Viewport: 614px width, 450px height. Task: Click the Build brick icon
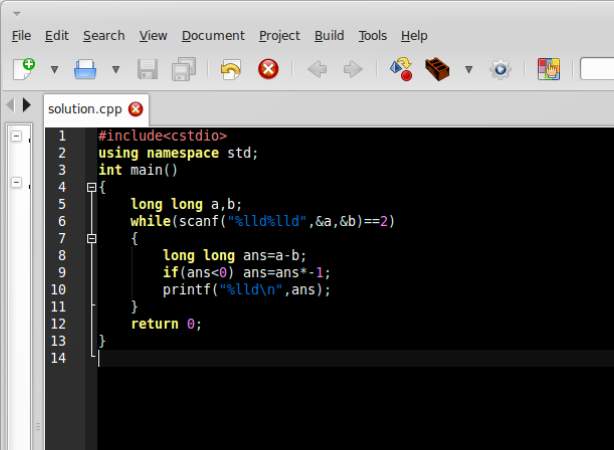coord(437,69)
